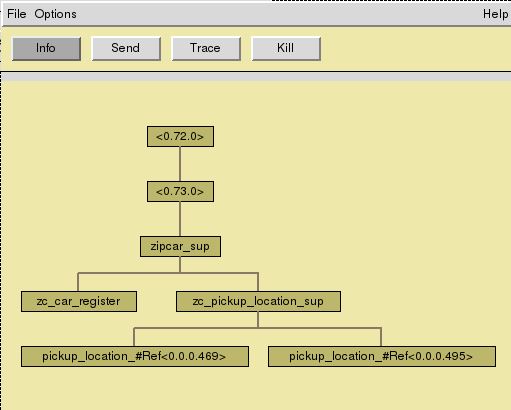This screenshot has height=410, width=511.
Task: Open the File menu
Action: (17, 14)
